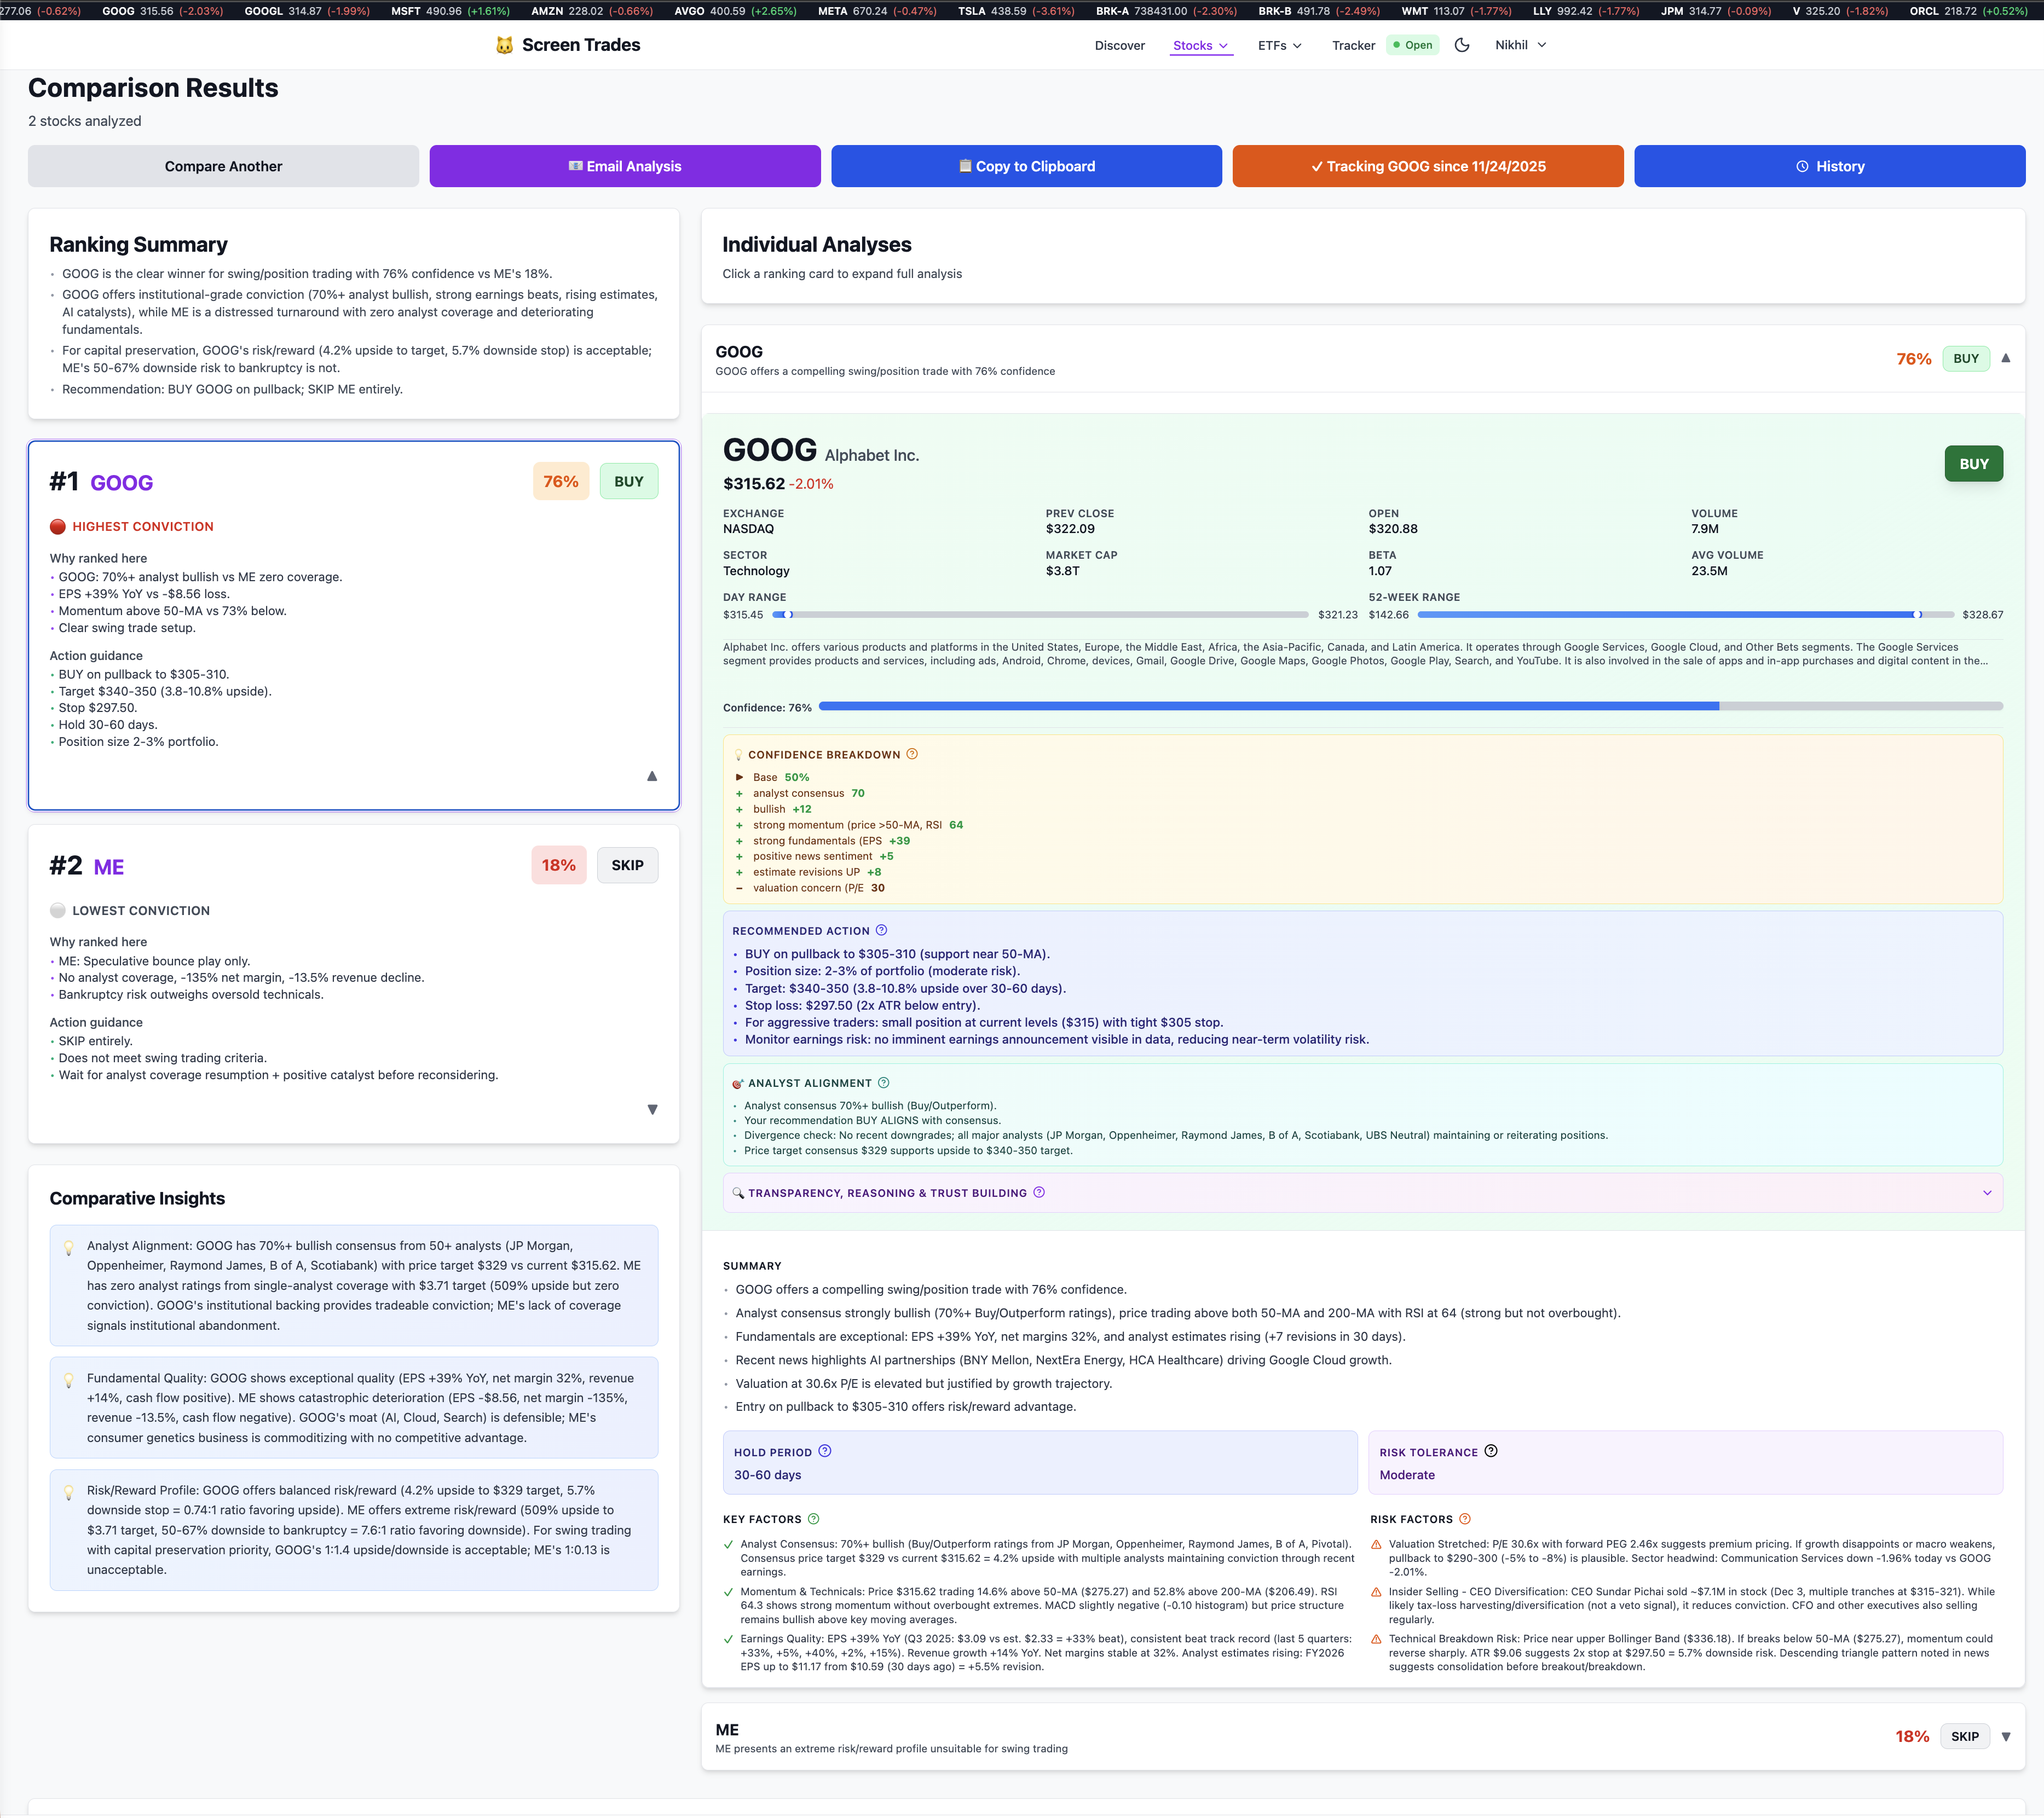Expand the Base 50% disclosure triangle
Image resolution: width=2044 pixels, height=1818 pixels.
tap(740, 777)
